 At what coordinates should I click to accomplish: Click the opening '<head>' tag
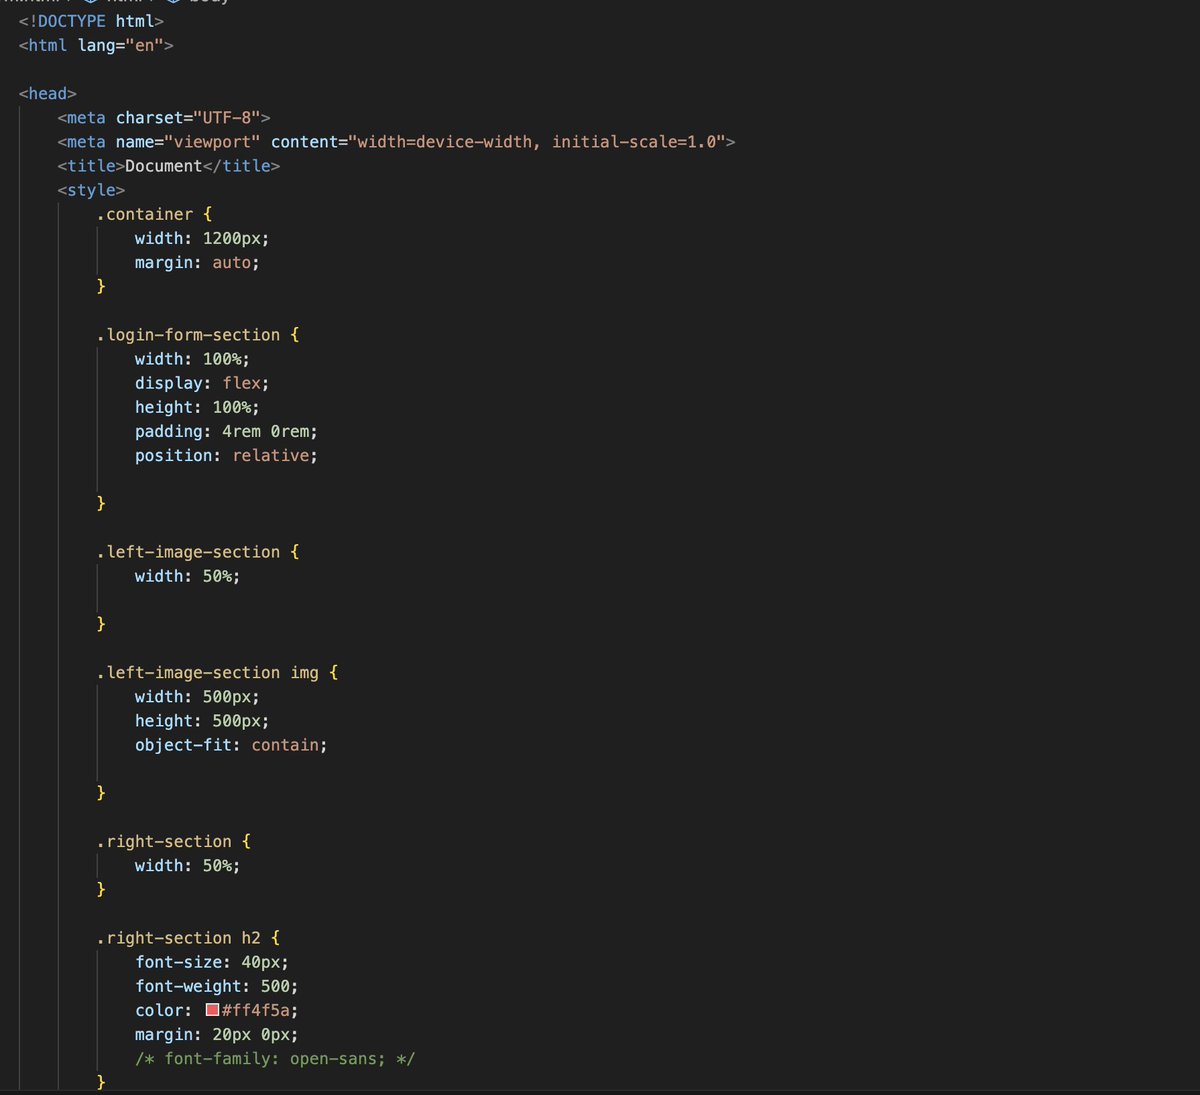tap(47, 93)
